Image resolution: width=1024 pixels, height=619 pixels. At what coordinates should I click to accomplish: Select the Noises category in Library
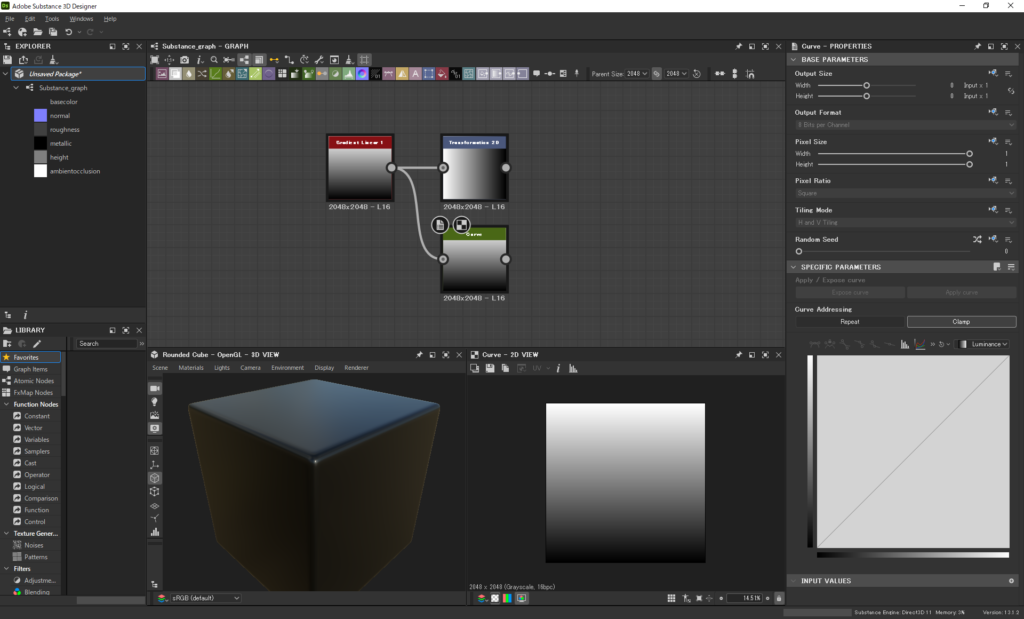[x=33, y=545]
